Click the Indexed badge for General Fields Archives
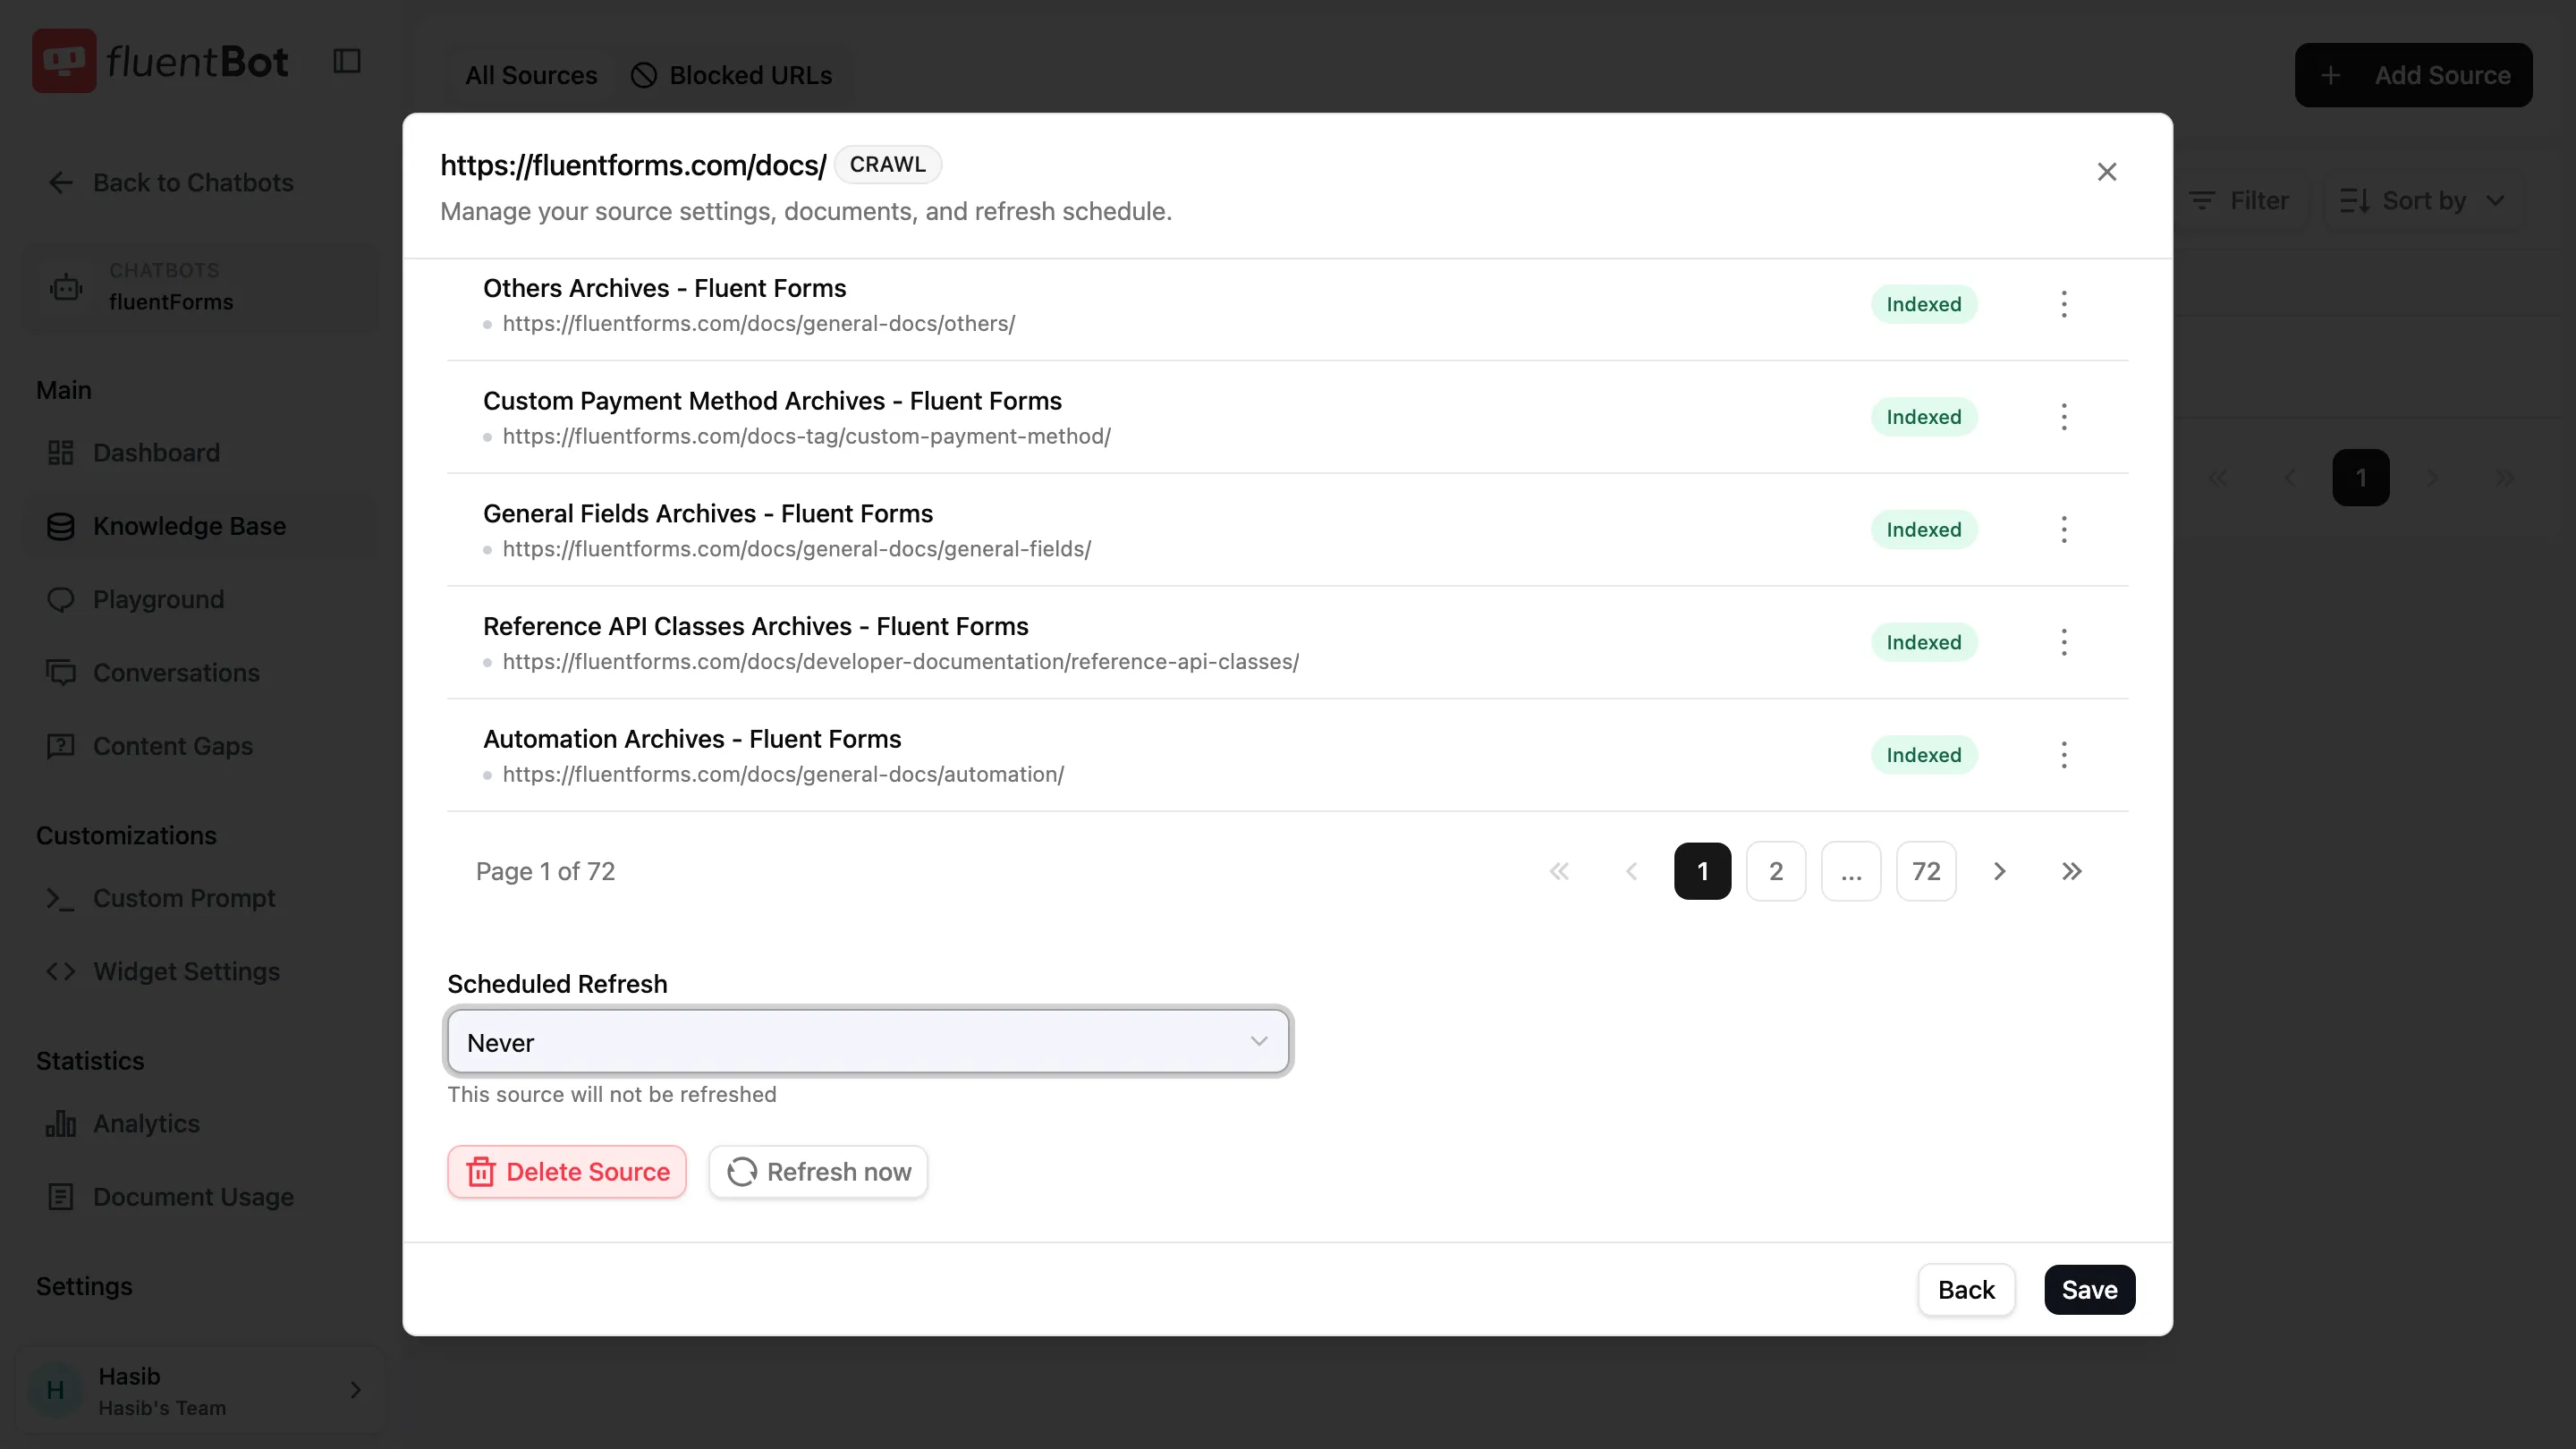The width and height of the screenshot is (2576, 1449). pyautogui.click(x=1923, y=529)
